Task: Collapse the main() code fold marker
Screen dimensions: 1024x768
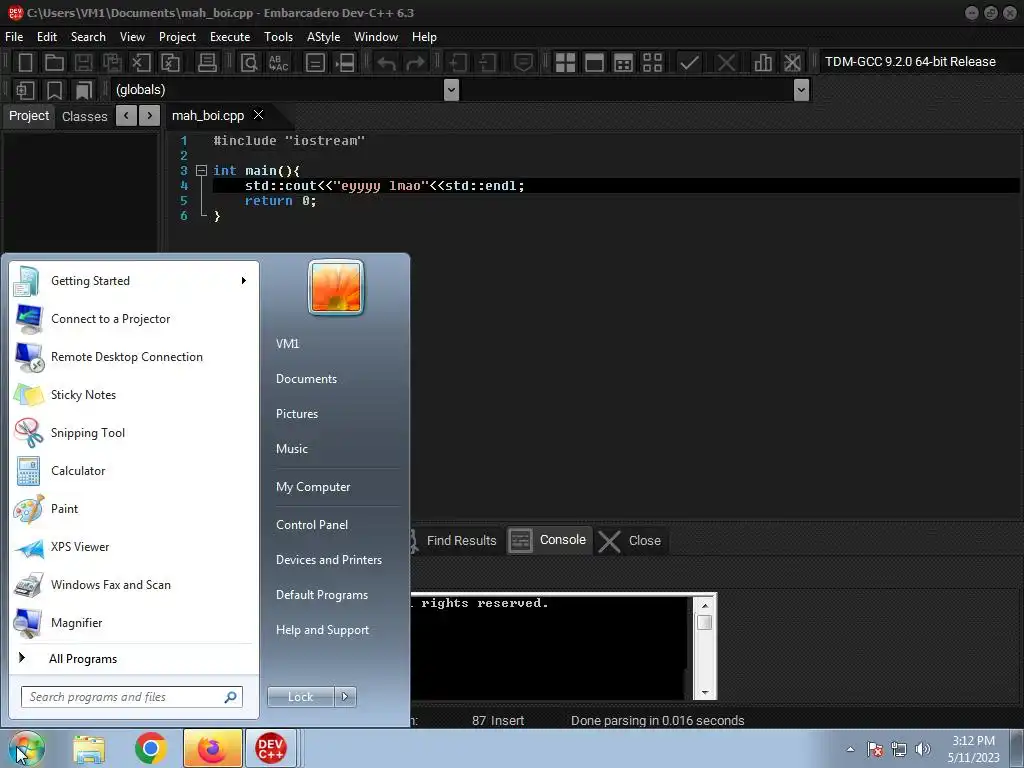Action: [x=202, y=170]
